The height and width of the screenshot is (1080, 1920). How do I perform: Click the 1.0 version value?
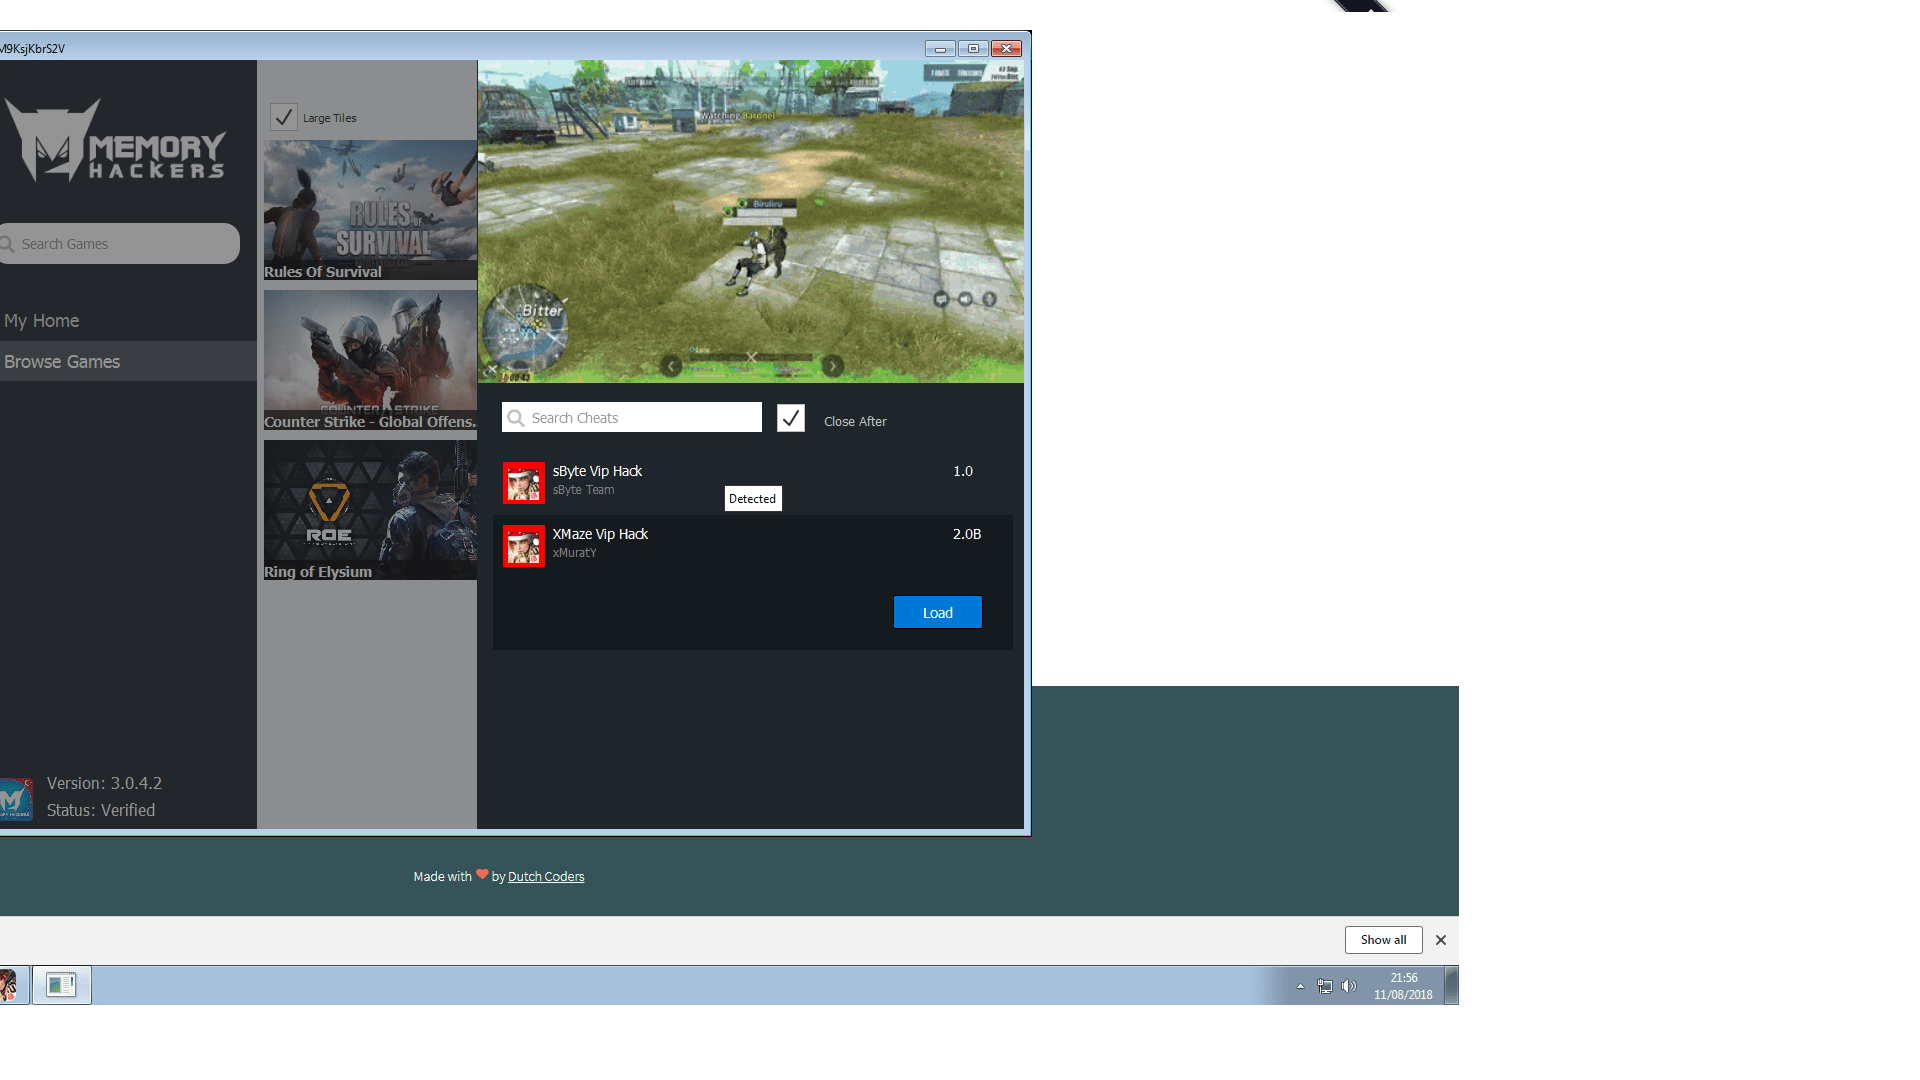point(963,471)
